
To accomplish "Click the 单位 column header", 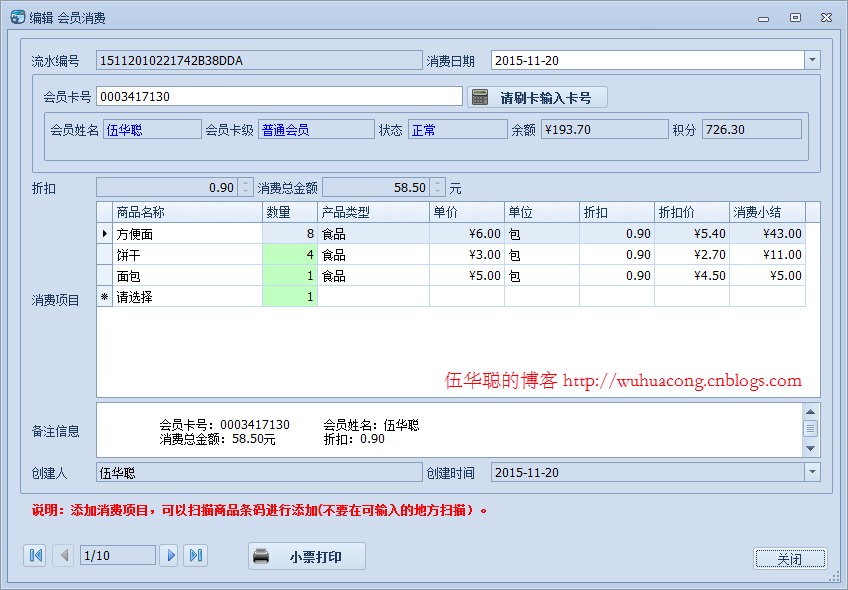I will [542, 212].
